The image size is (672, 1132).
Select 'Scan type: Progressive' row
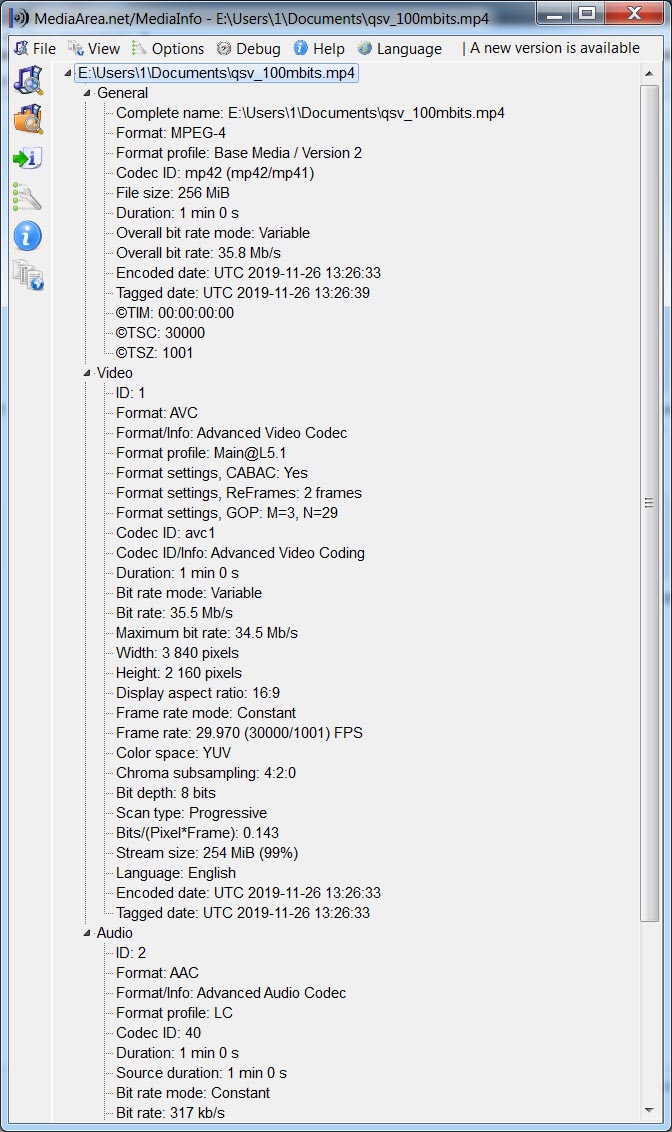pyautogui.click(x=191, y=813)
